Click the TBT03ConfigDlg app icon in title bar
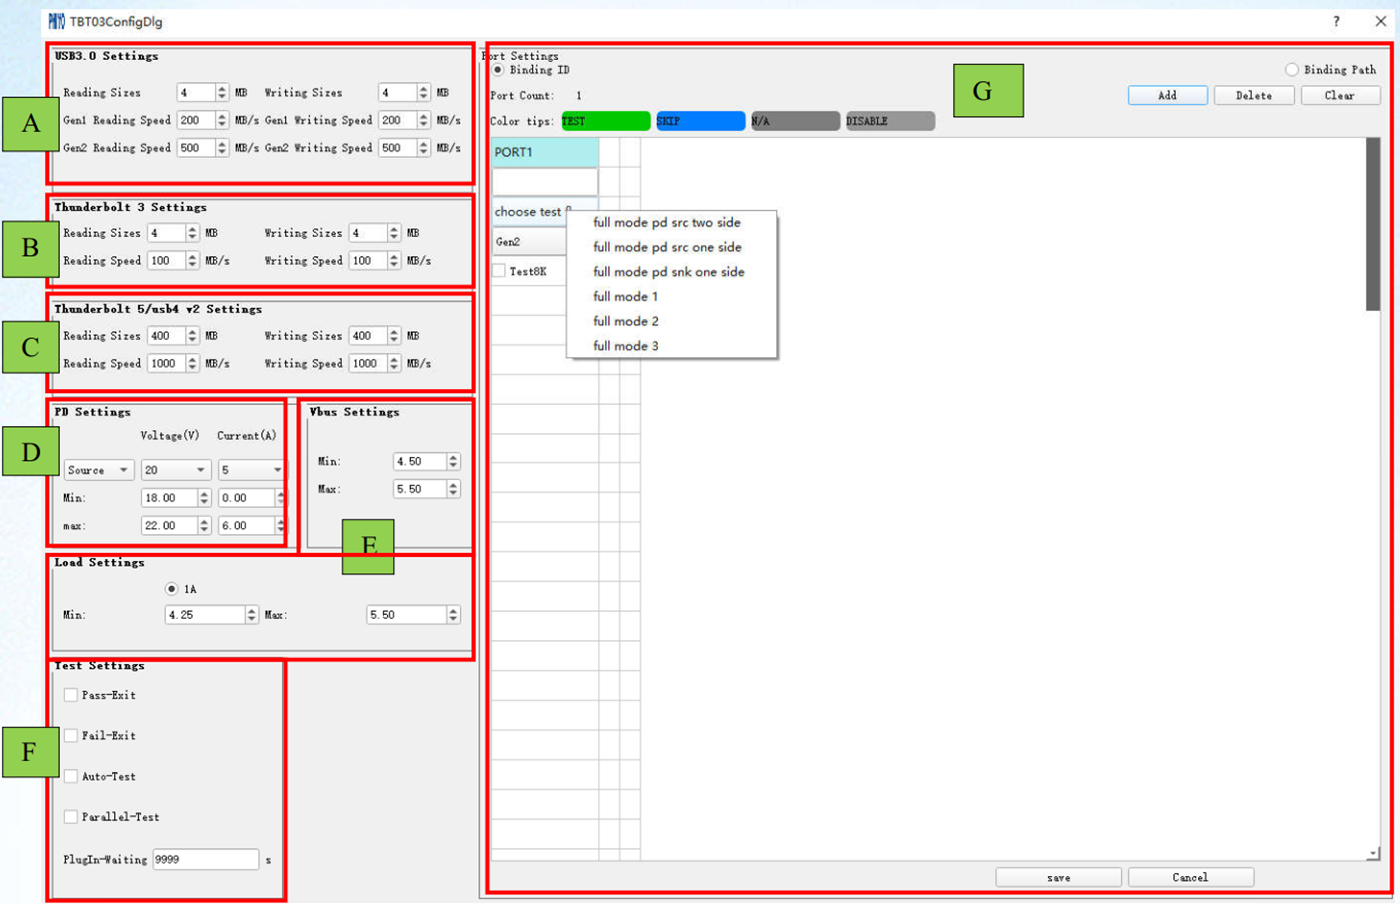This screenshot has width=1400, height=904. tap(57, 21)
